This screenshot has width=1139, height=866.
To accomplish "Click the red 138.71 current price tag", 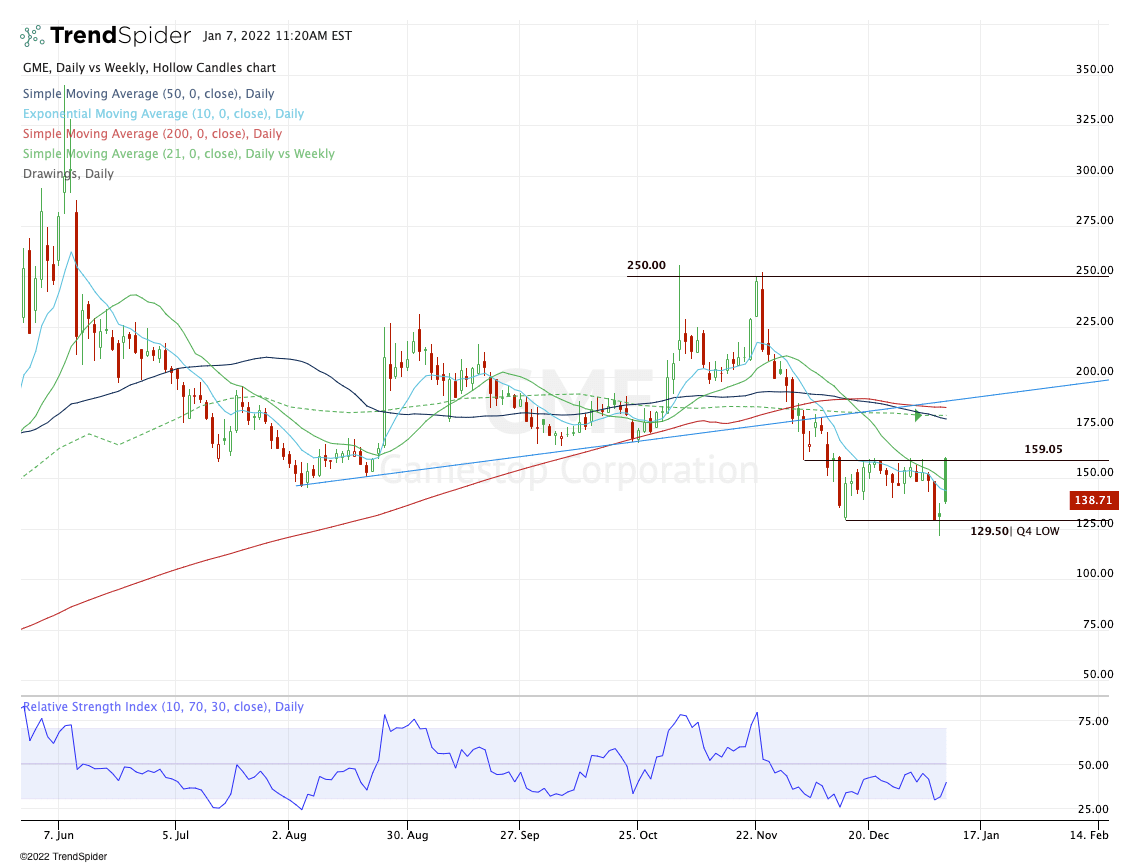I will click(x=1093, y=500).
